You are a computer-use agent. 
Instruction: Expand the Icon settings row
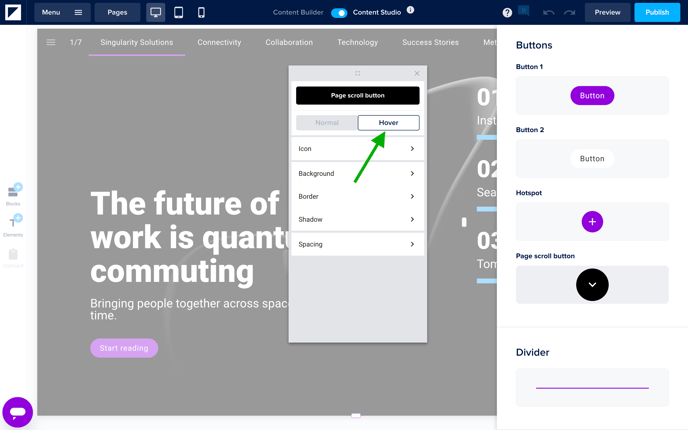click(x=357, y=149)
